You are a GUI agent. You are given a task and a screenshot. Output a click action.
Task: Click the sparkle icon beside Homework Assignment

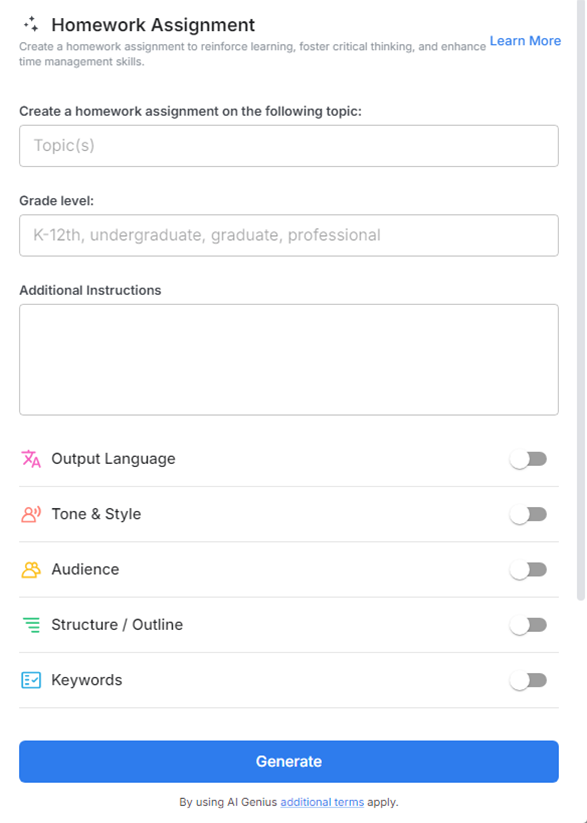coord(34,24)
